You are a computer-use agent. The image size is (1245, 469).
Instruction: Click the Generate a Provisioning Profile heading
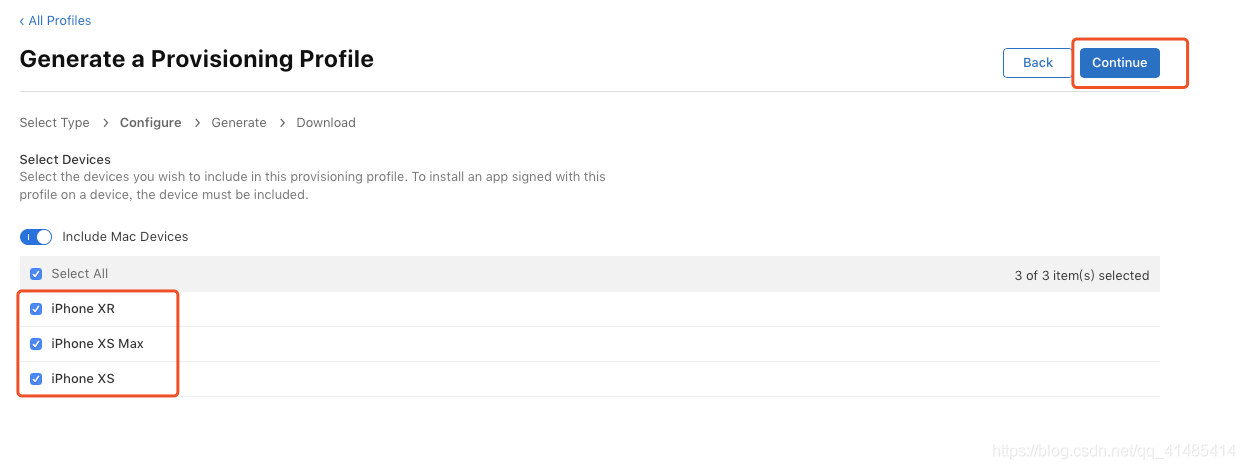click(197, 59)
